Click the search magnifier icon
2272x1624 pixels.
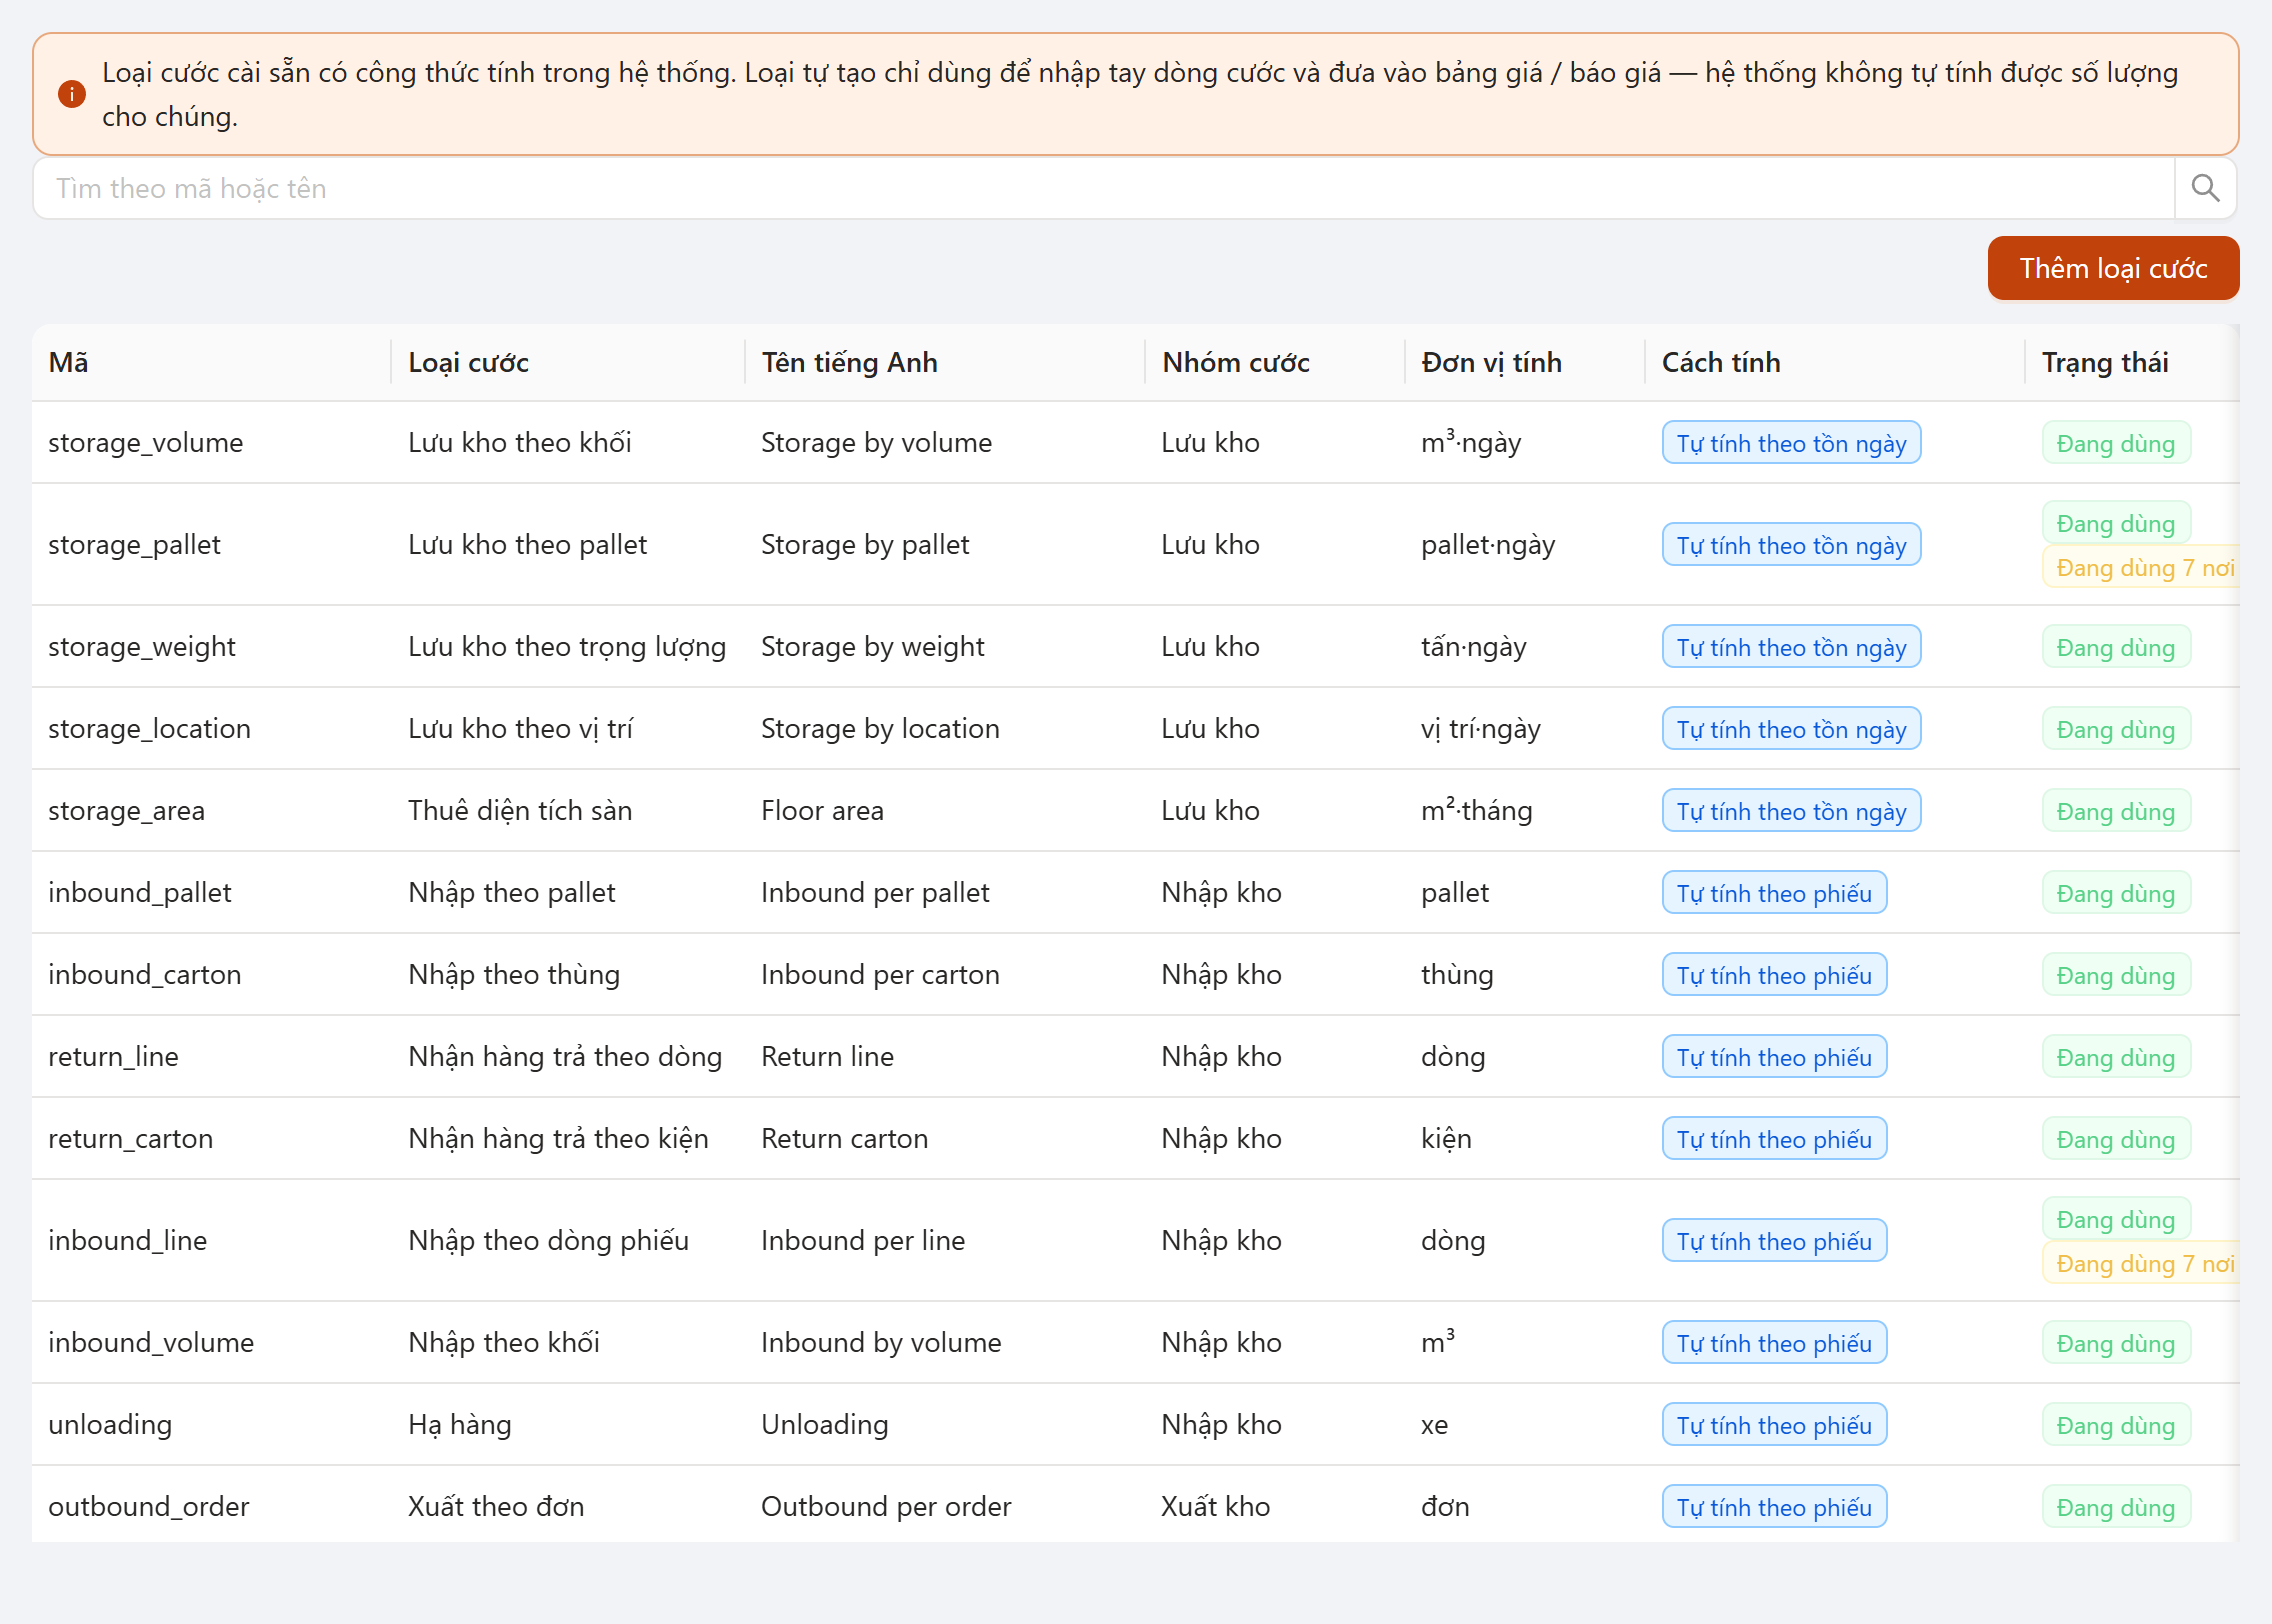pos(2205,188)
